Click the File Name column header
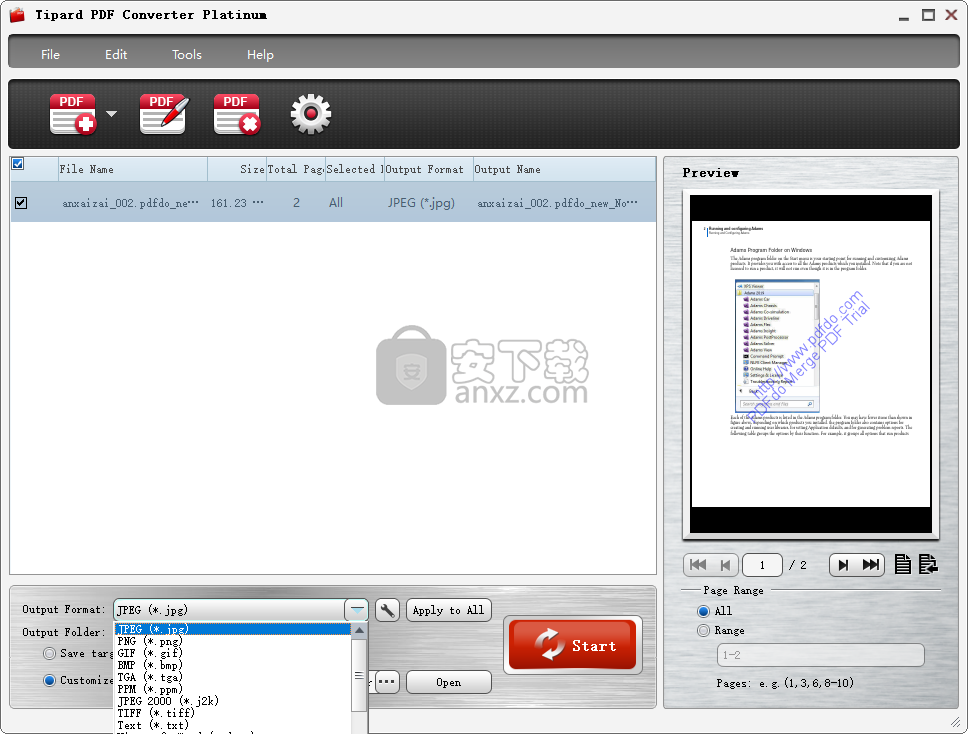 [x=133, y=169]
